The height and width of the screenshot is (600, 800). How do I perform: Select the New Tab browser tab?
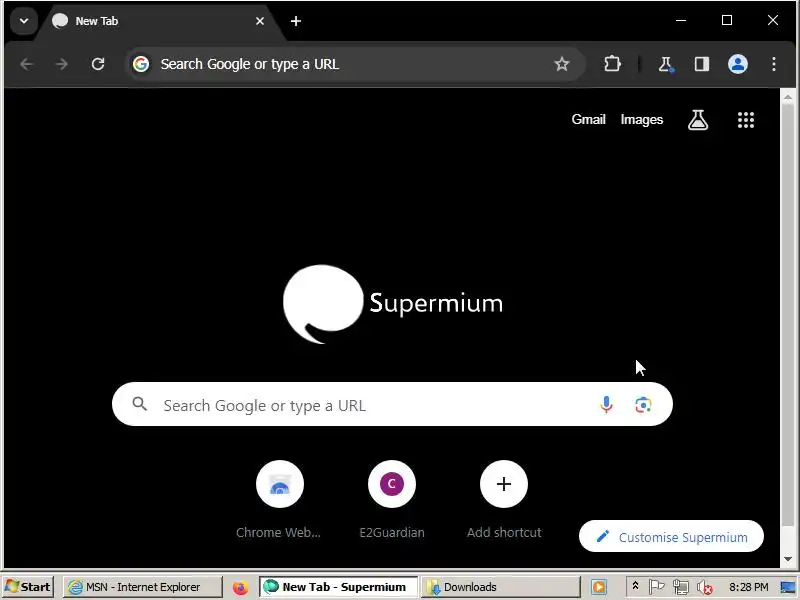158,21
